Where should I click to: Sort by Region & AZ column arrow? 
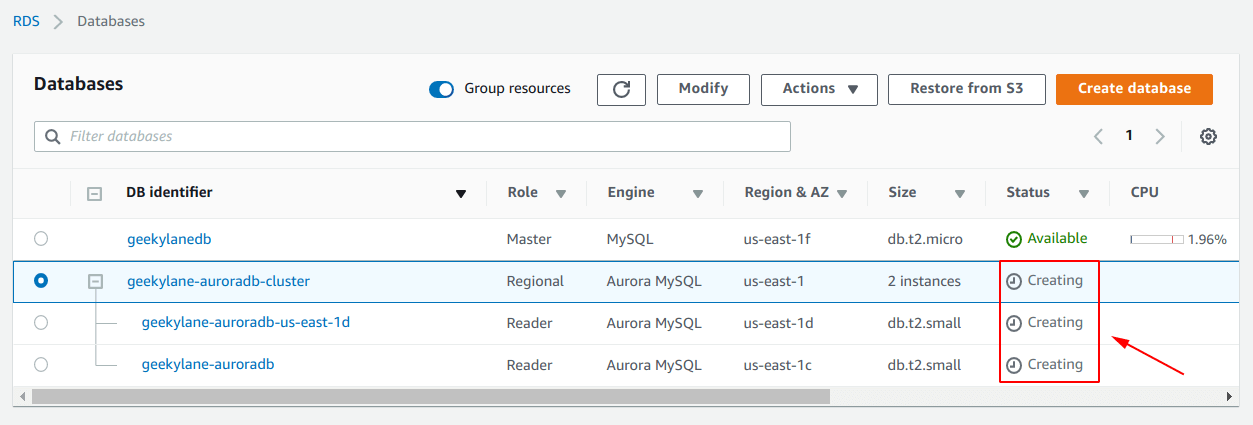[x=842, y=194]
